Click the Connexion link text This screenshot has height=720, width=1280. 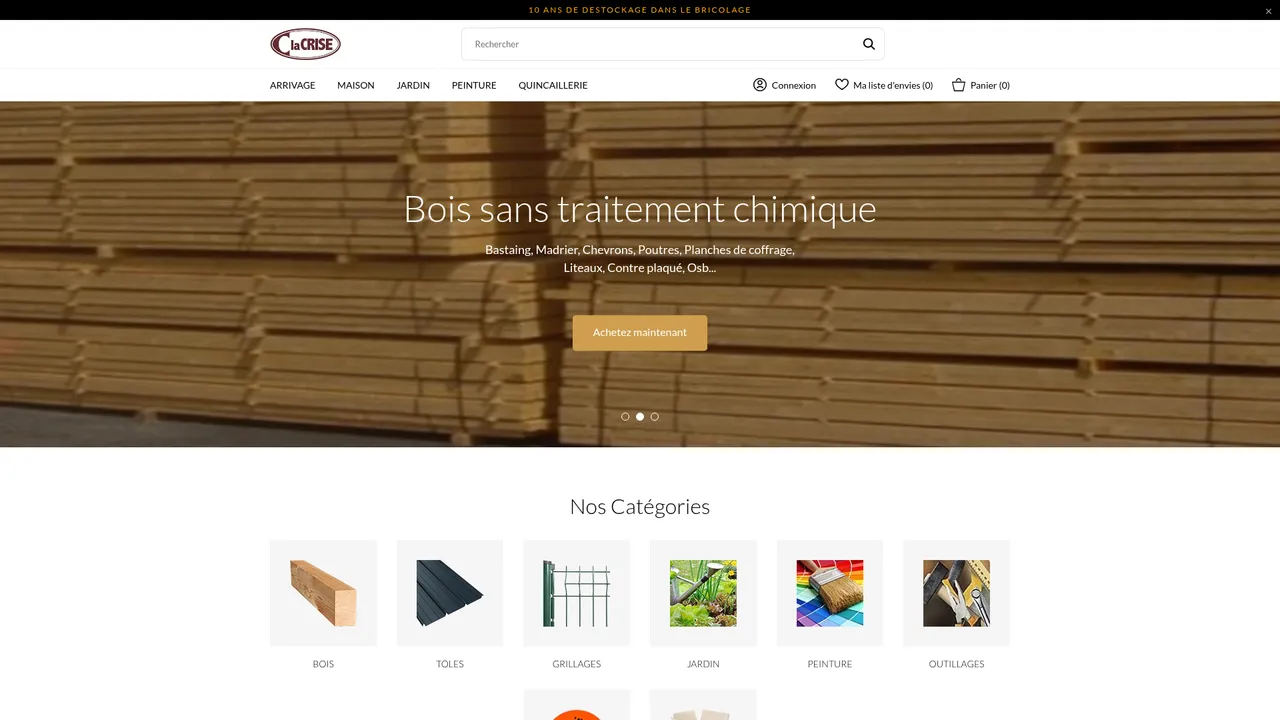(794, 85)
